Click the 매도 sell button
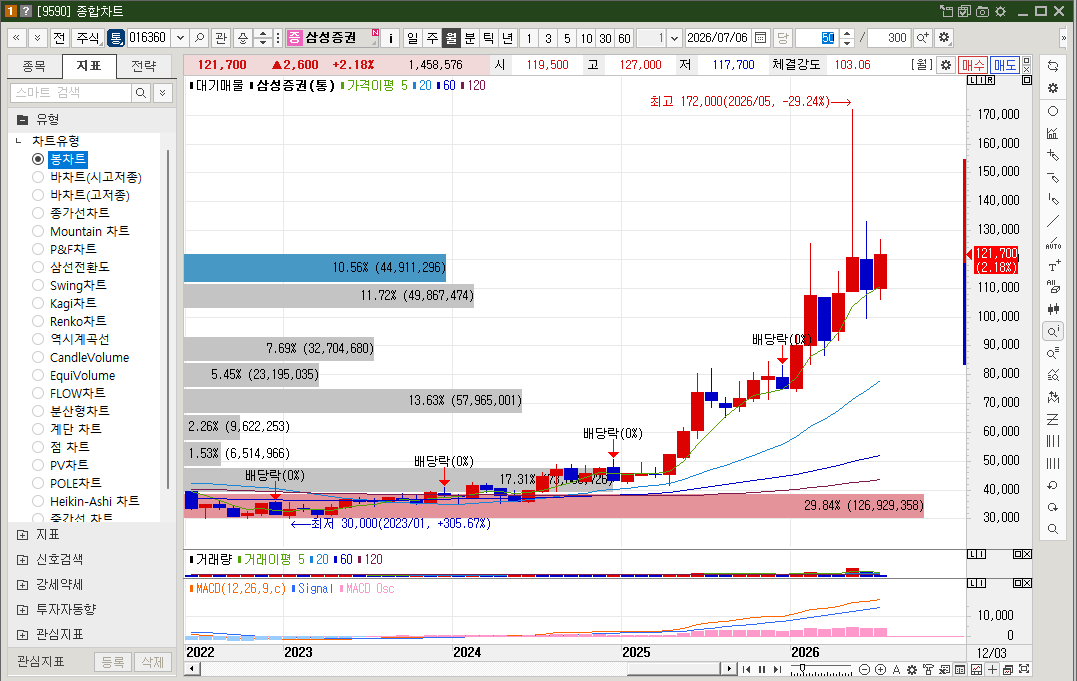 tap(1004, 65)
